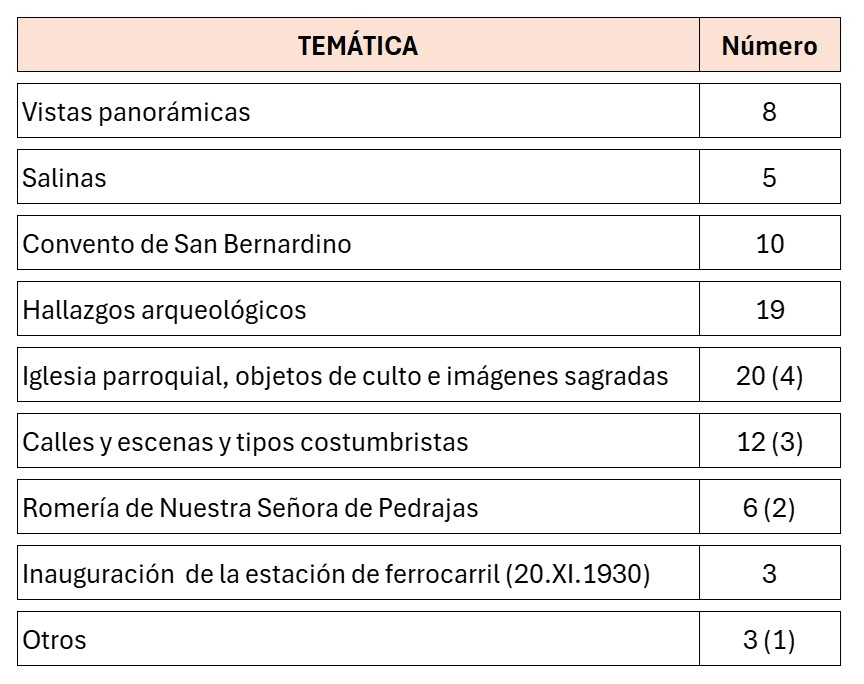Click the cell showing 6 (2)
The height and width of the screenshot is (684, 864).
(x=769, y=508)
